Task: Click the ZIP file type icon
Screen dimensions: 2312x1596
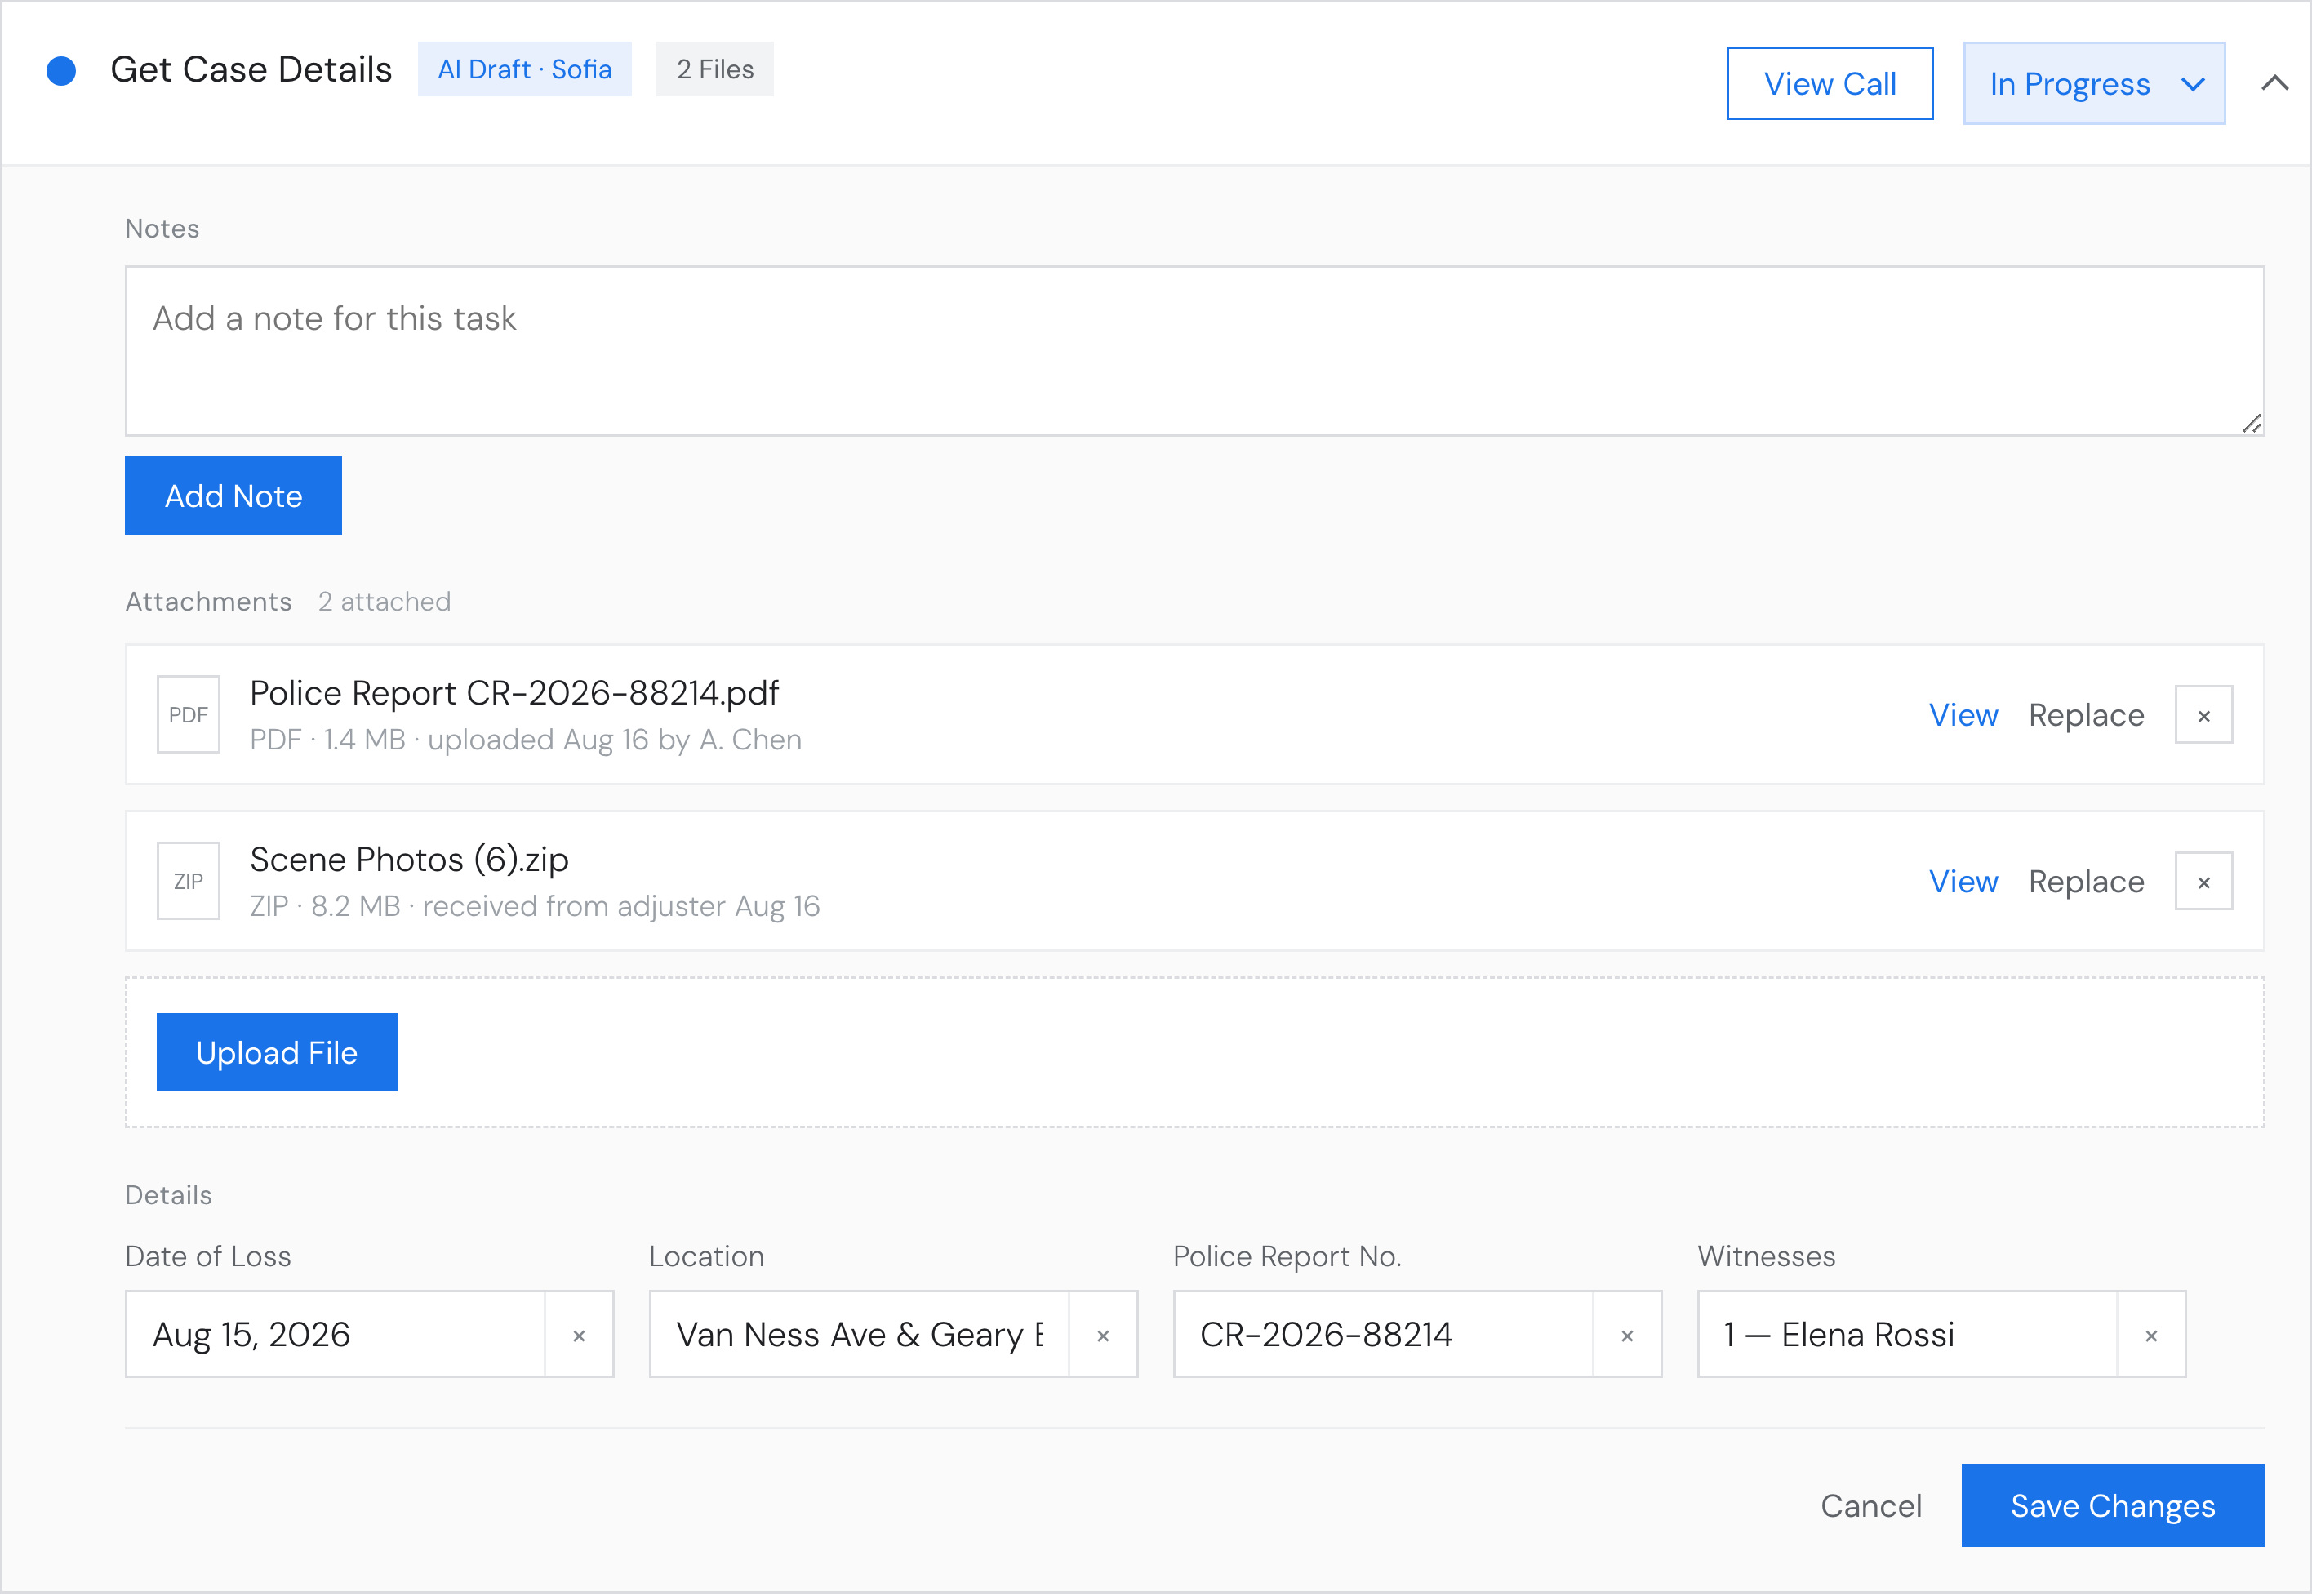Action: click(188, 881)
